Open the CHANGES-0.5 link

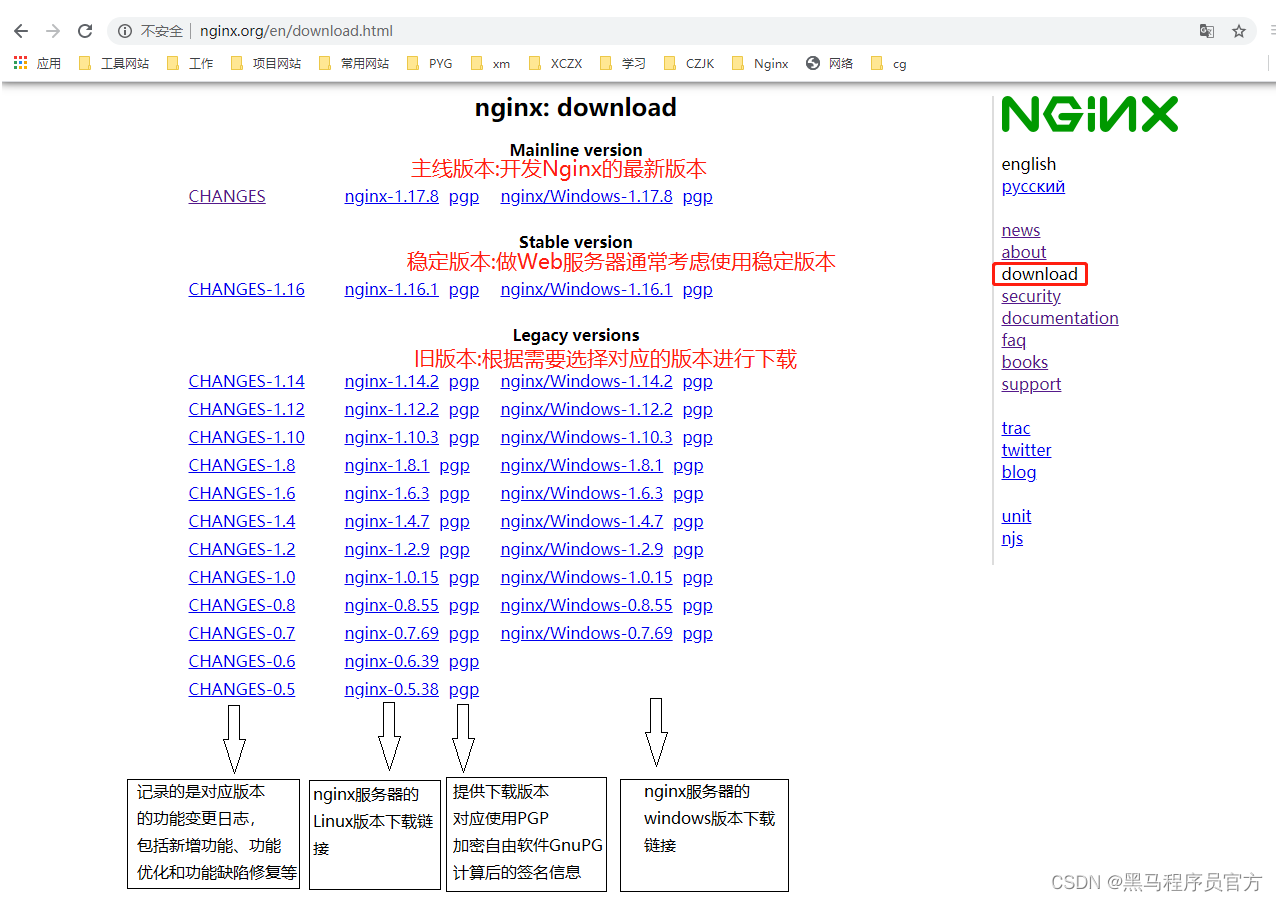click(x=242, y=689)
